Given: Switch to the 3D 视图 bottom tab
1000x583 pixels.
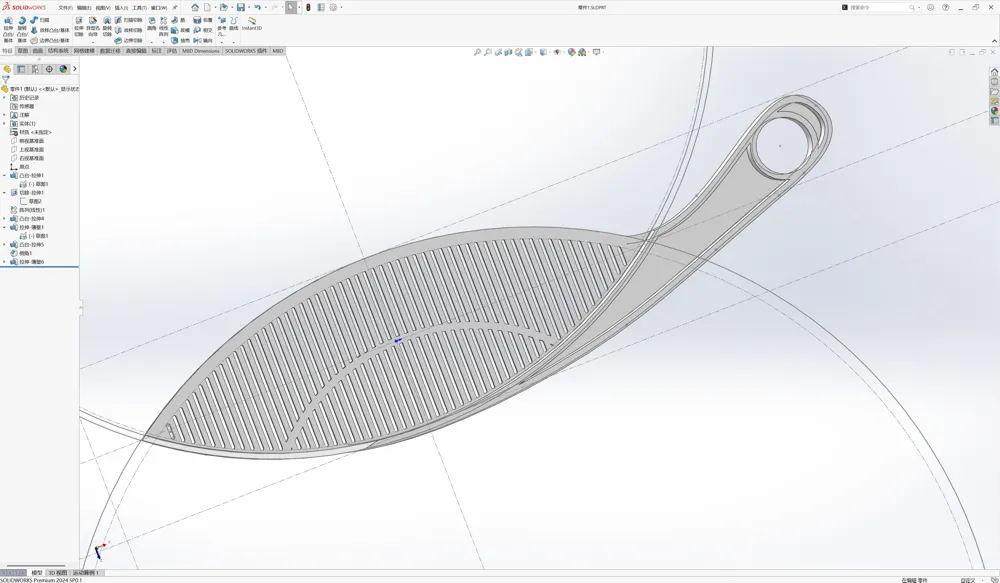Looking at the screenshot, I should pyautogui.click(x=57, y=573).
